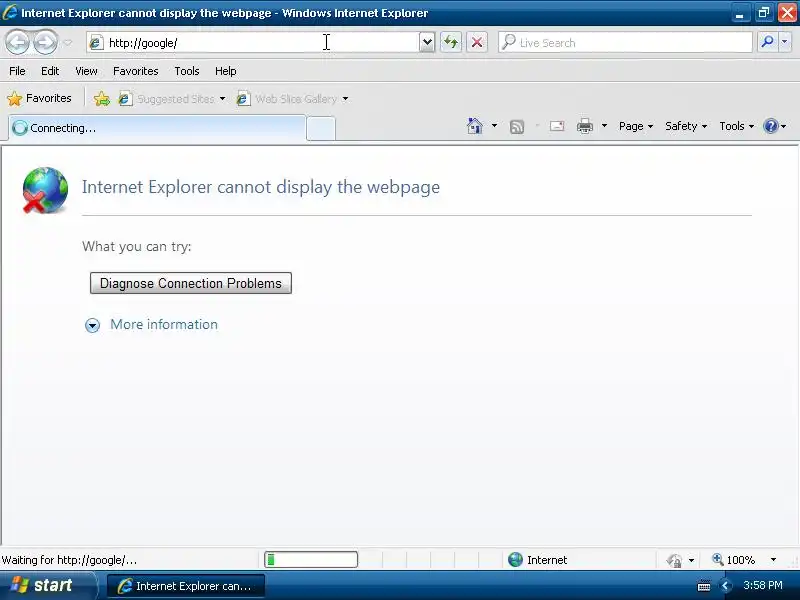Open the recent pages dropdown arrow
This screenshot has height=600, width=800.
pos(68,43)
